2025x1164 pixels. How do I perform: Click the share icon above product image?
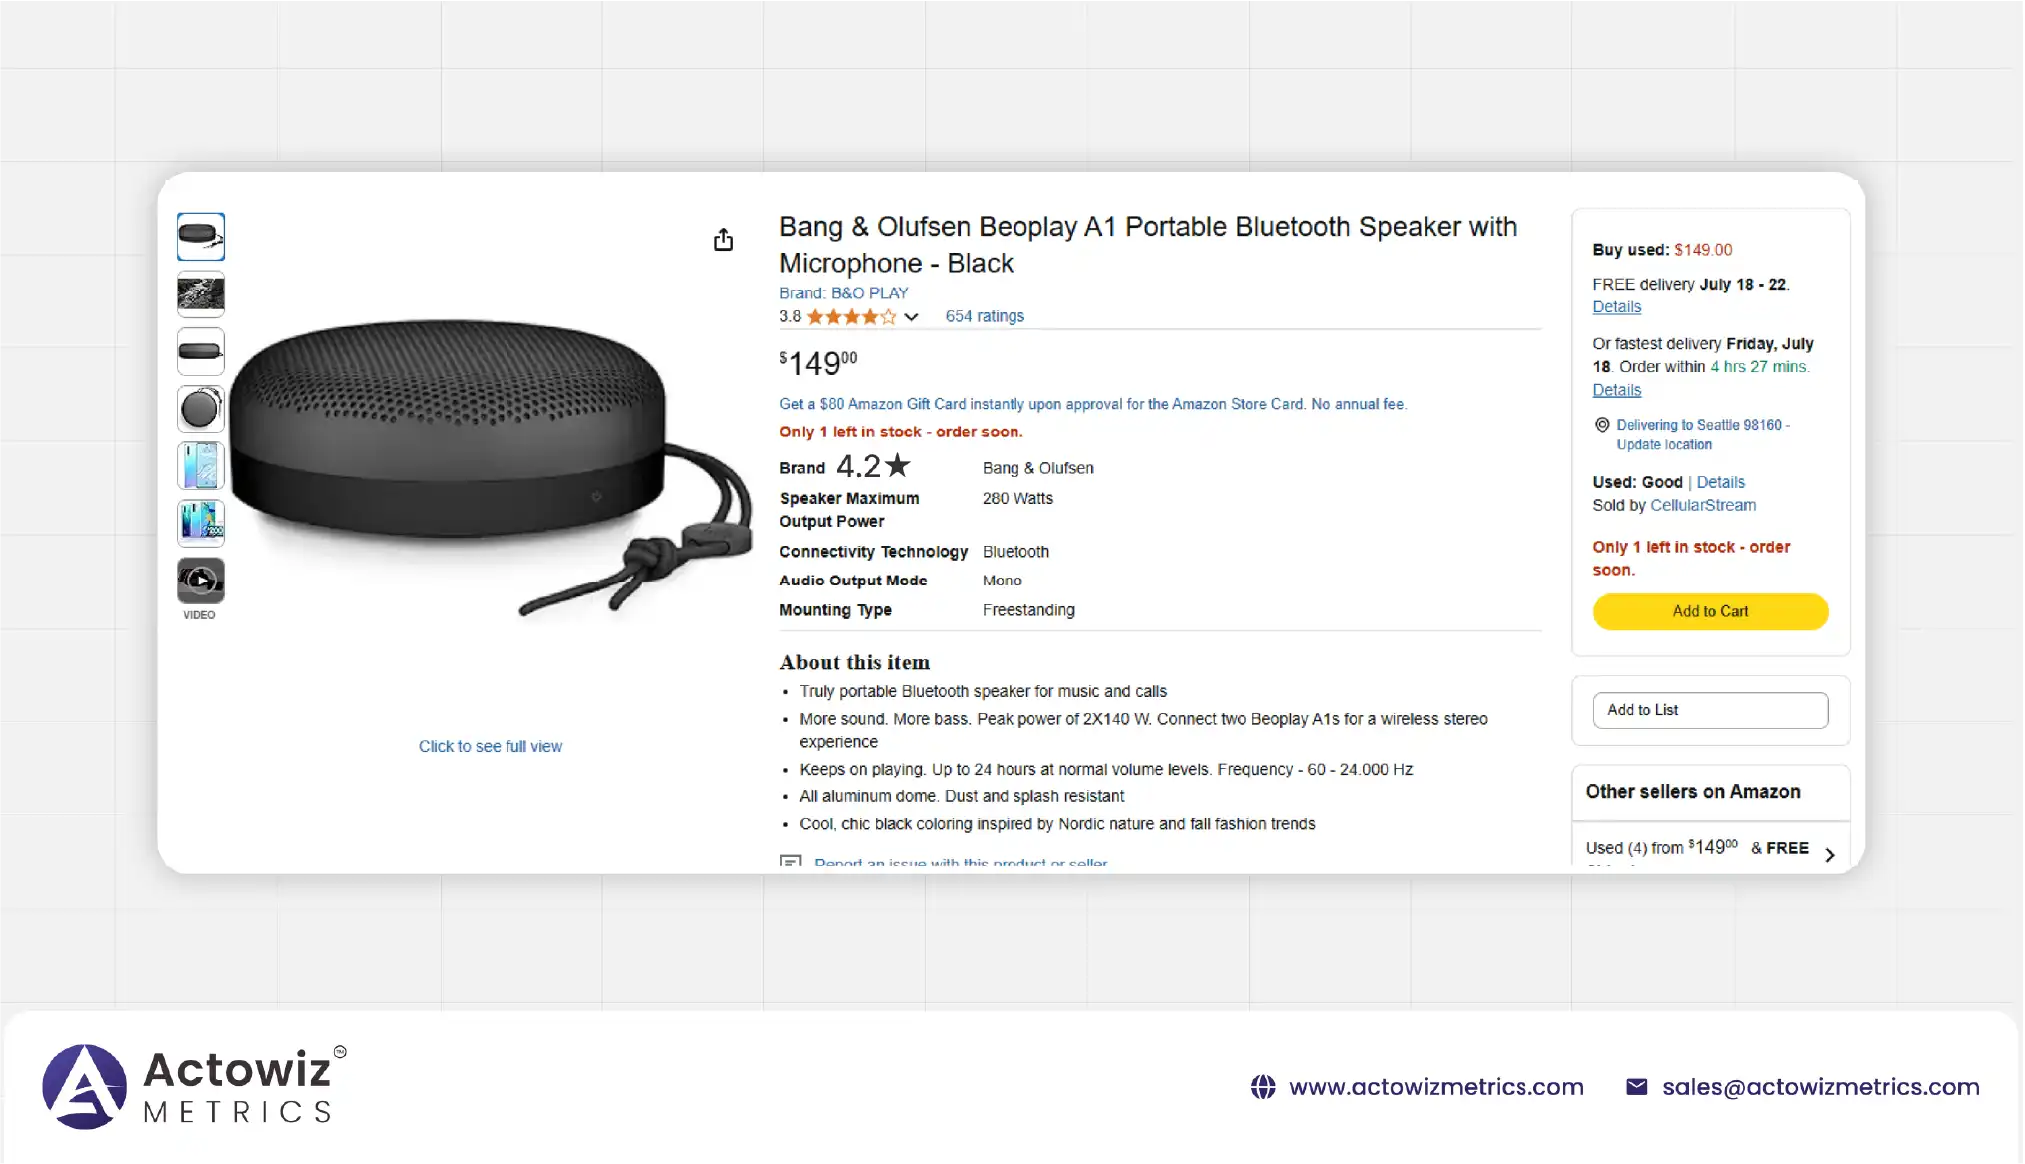pos(723,240)
